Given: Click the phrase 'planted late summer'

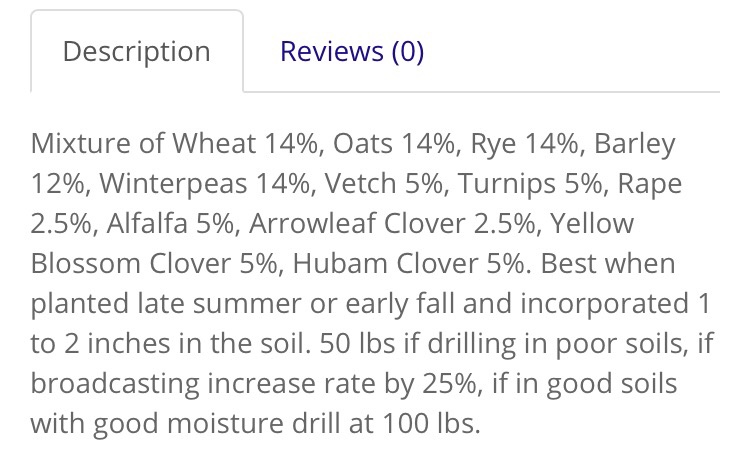Looking at the screenshot, I should [166, 304].
